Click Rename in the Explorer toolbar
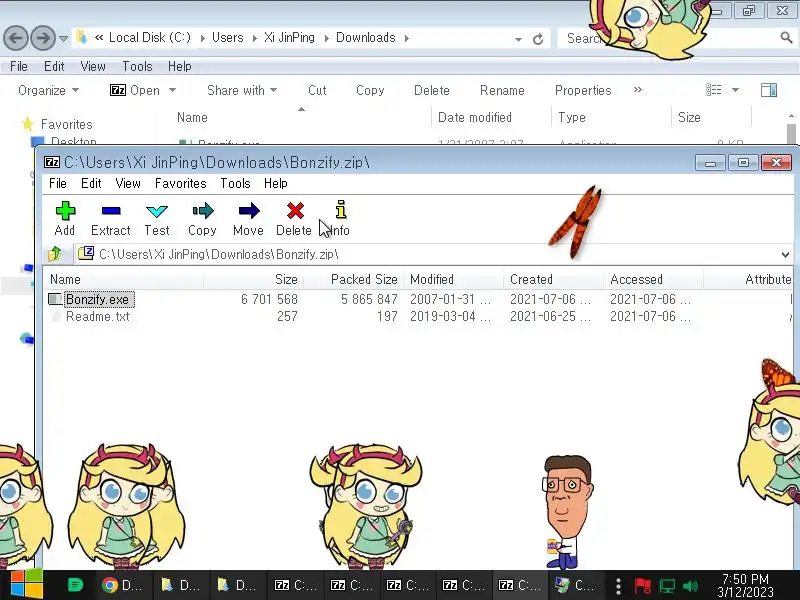Screen dimensions: 800x600 502,90
